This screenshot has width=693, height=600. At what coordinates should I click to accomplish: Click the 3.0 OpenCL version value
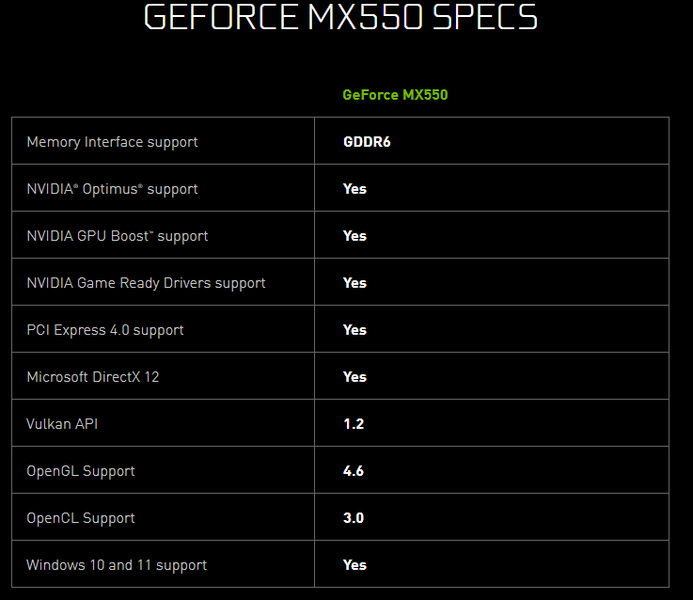(x=353, y=518)
